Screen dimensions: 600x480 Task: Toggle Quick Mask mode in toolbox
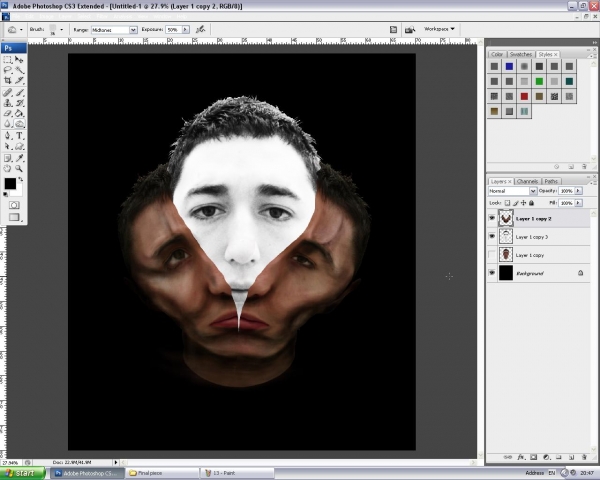(x=14, y=205)
